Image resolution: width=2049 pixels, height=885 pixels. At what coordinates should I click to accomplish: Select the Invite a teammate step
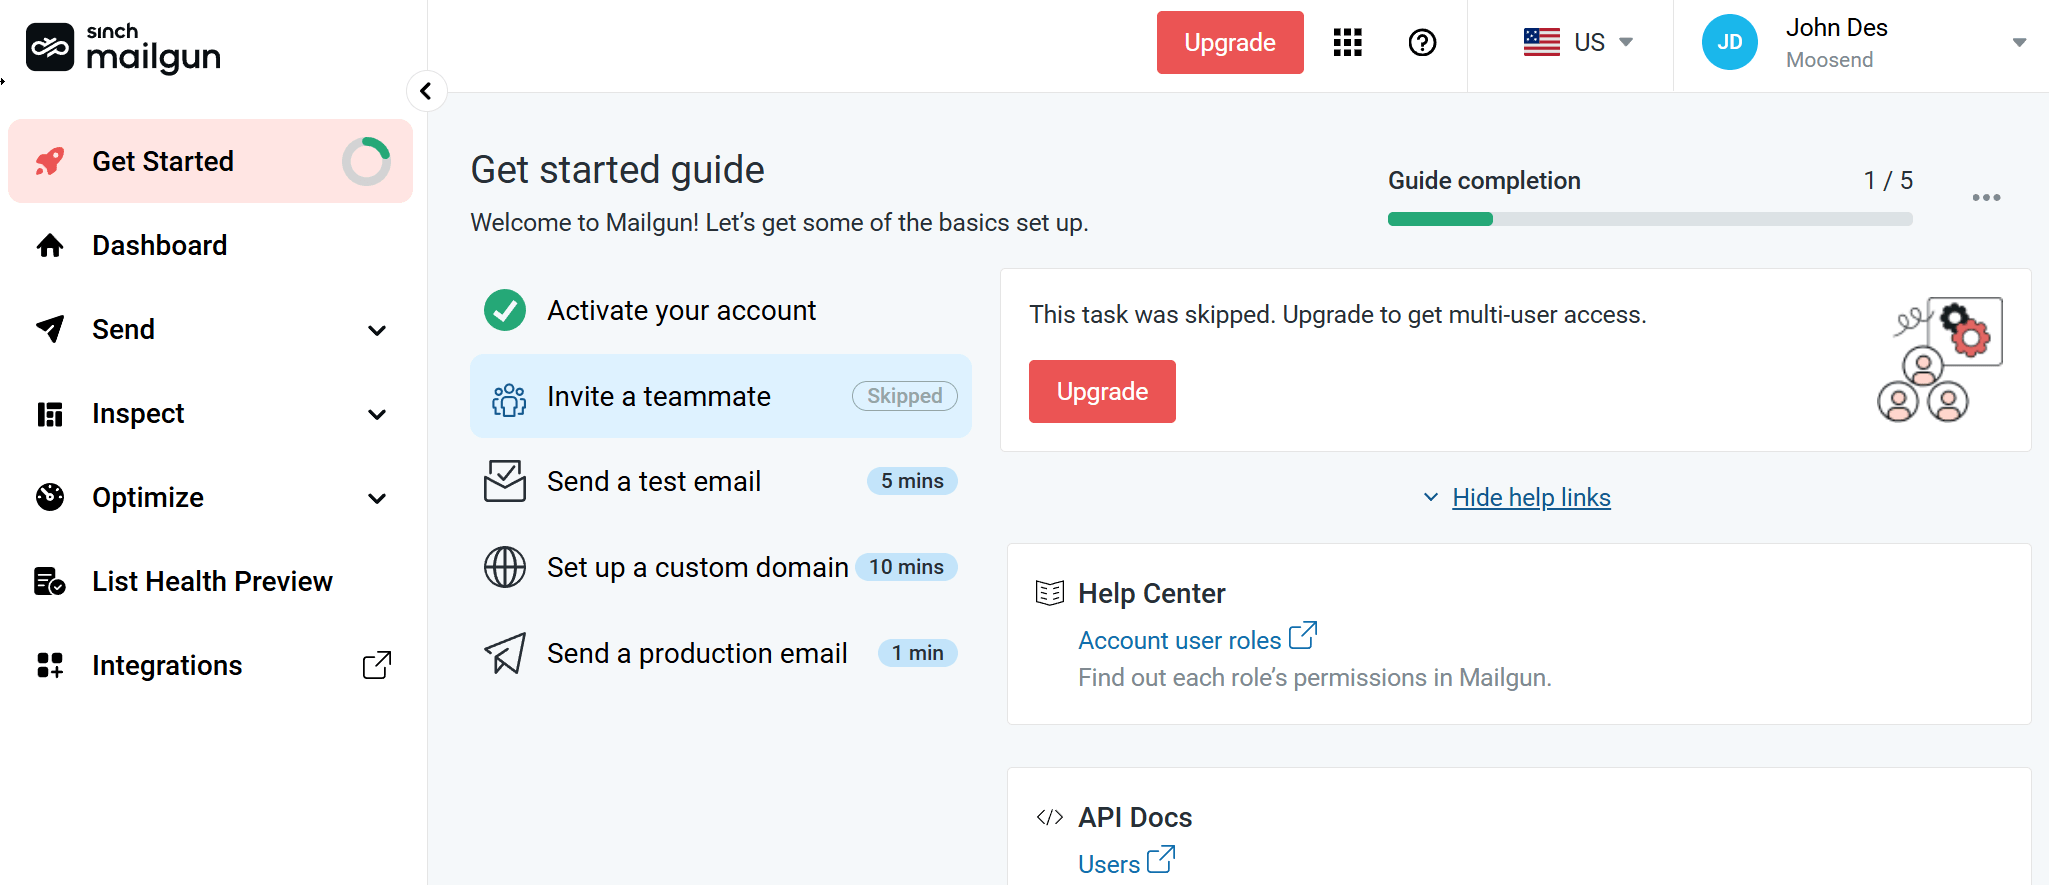[720, 396]
